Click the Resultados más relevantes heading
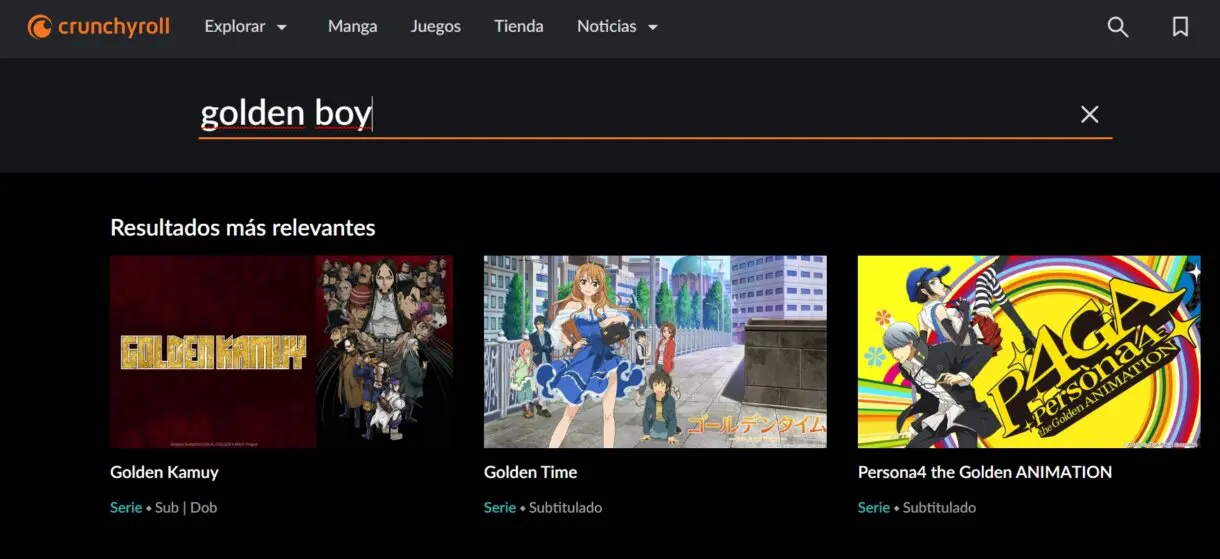Image resolution: width=1220 pixels, height=559 pixels. [243, 227]
